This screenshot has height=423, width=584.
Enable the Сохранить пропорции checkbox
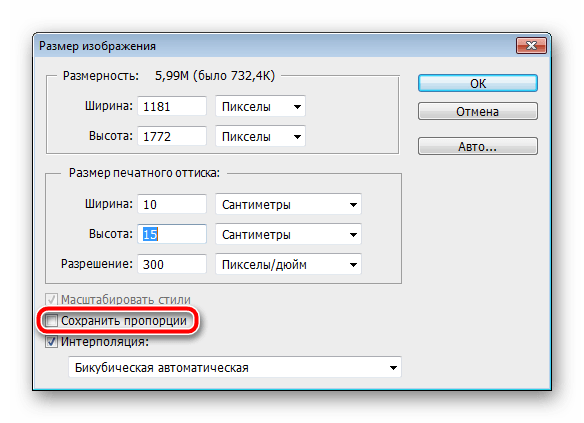(x=51, y=321)
